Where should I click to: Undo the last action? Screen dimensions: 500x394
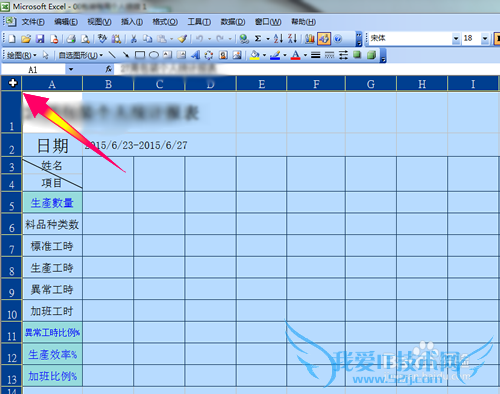[199, 39]
